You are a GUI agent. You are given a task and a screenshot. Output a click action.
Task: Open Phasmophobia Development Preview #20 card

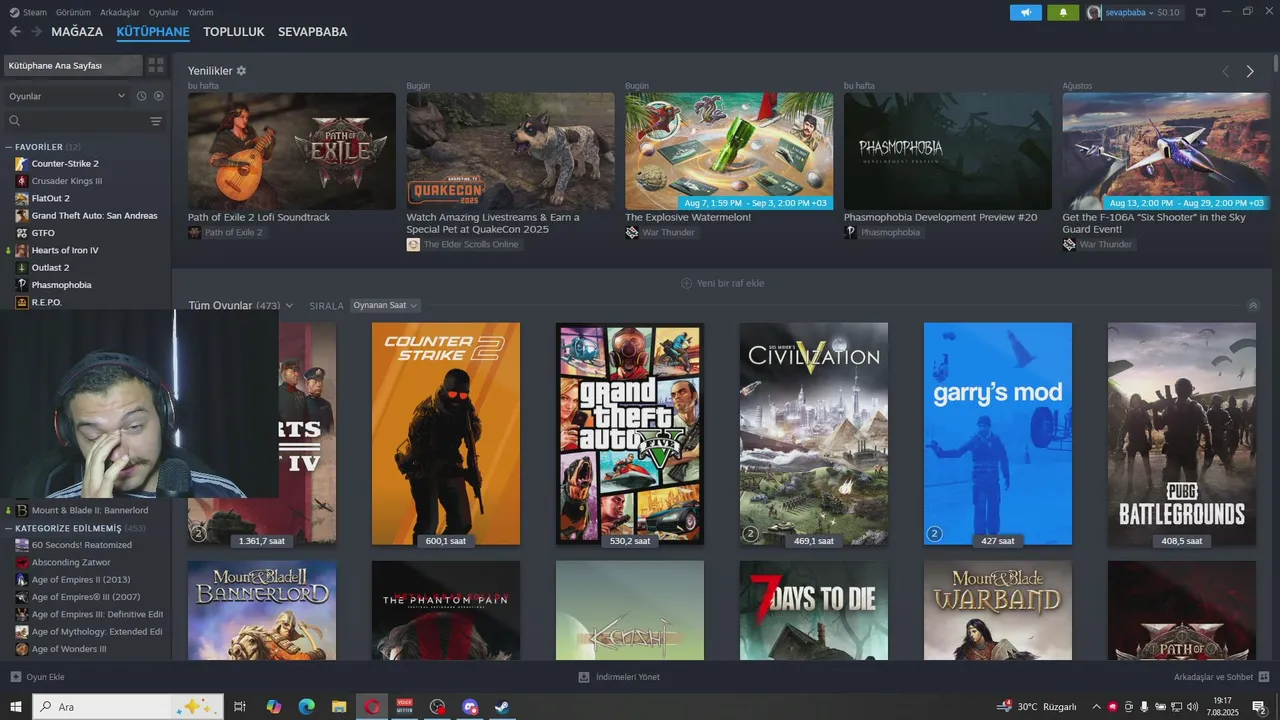coord(948,151)
